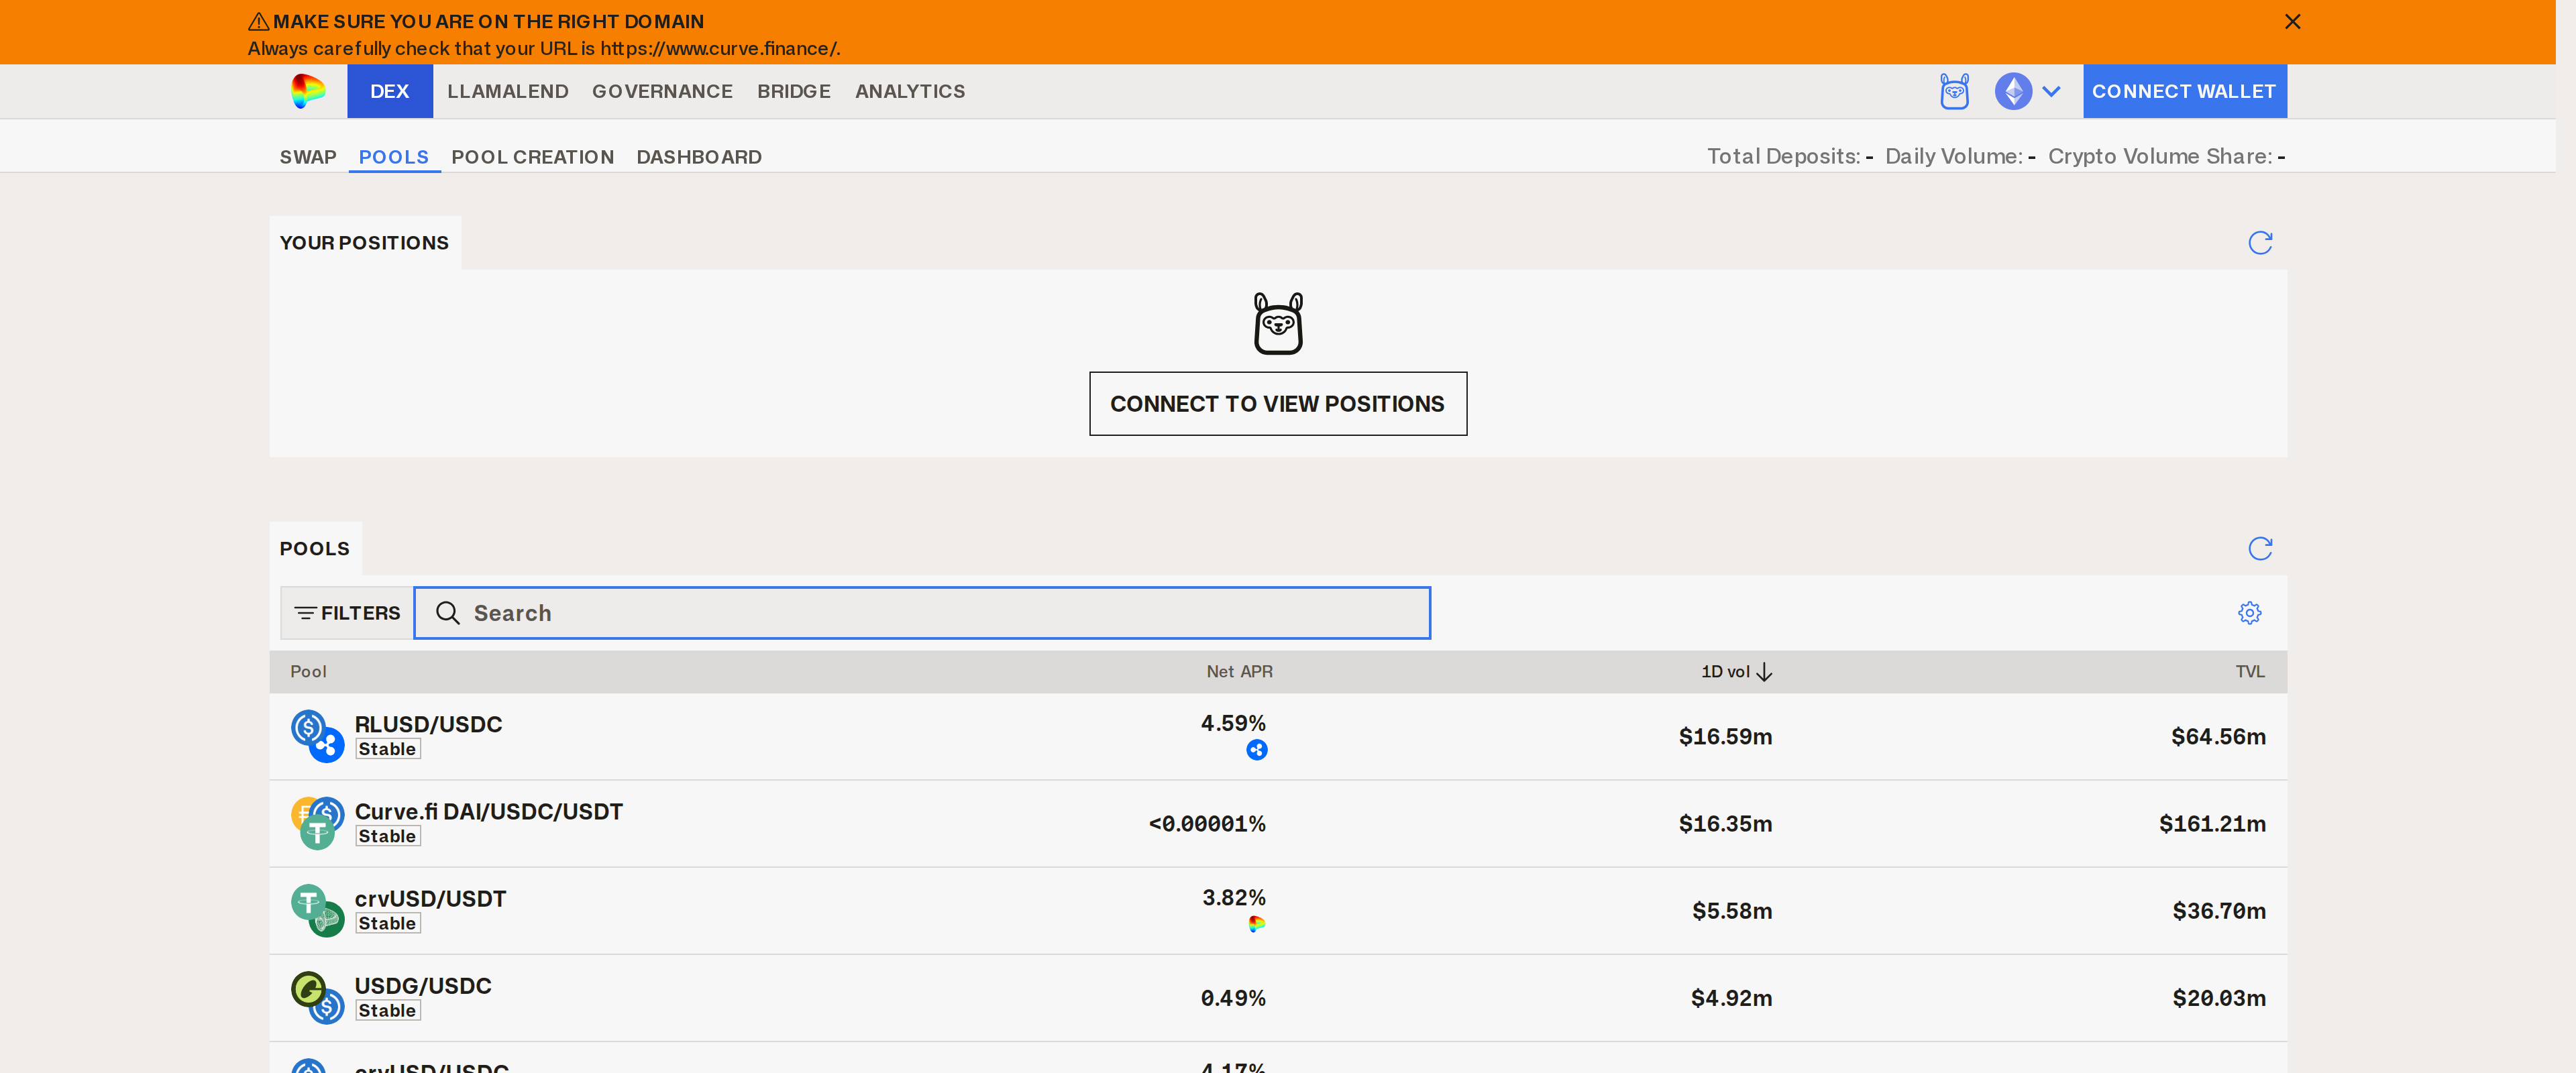Click the Daily Volume stat
The image size is (2576, 1073).
(1960, 156)
